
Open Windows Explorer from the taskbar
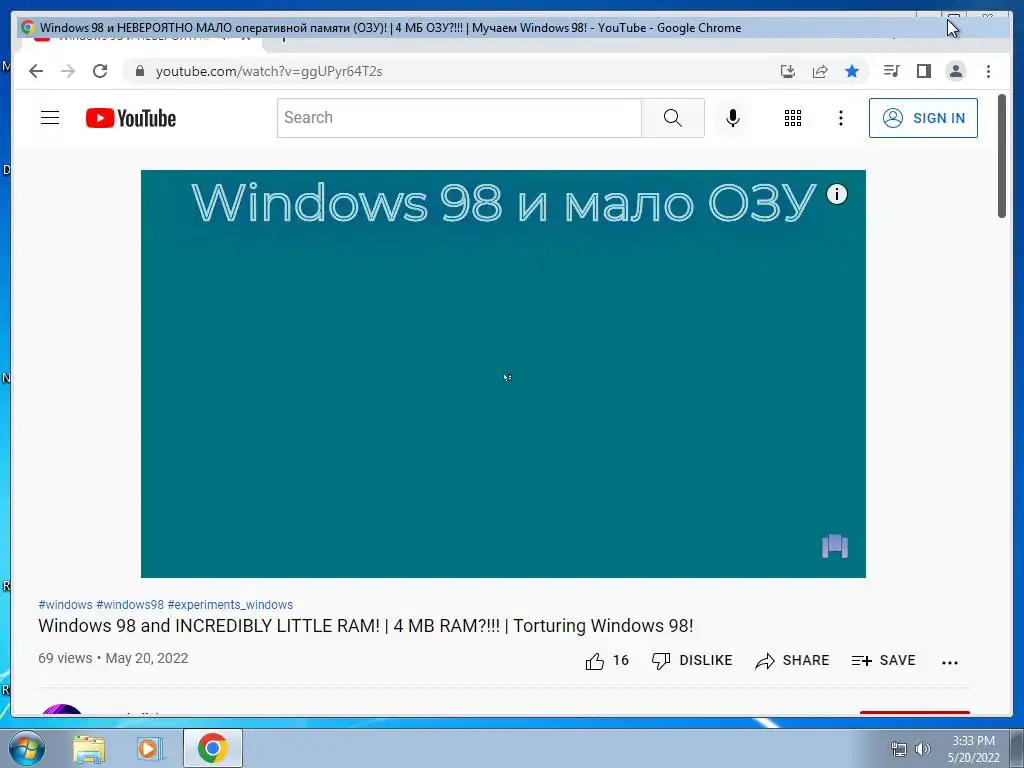[x=89, y=748]
